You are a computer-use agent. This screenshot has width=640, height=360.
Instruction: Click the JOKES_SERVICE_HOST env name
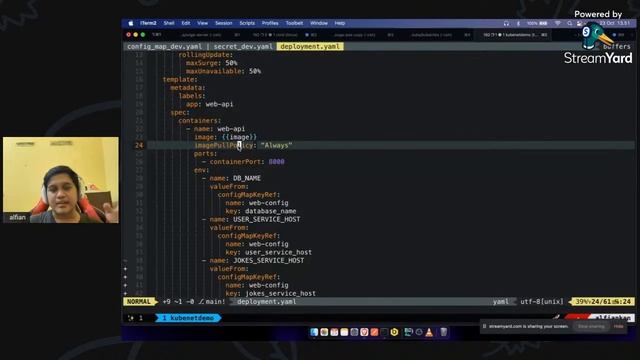[x=269, y=260]
